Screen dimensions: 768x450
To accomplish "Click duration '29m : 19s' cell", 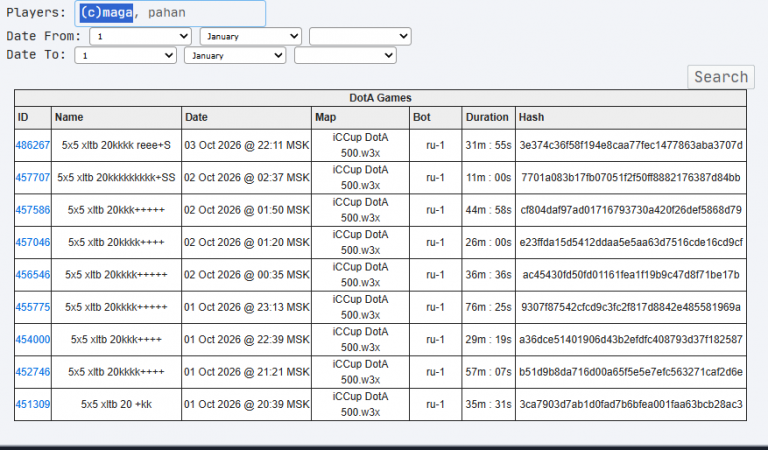I will click(488, 339).
